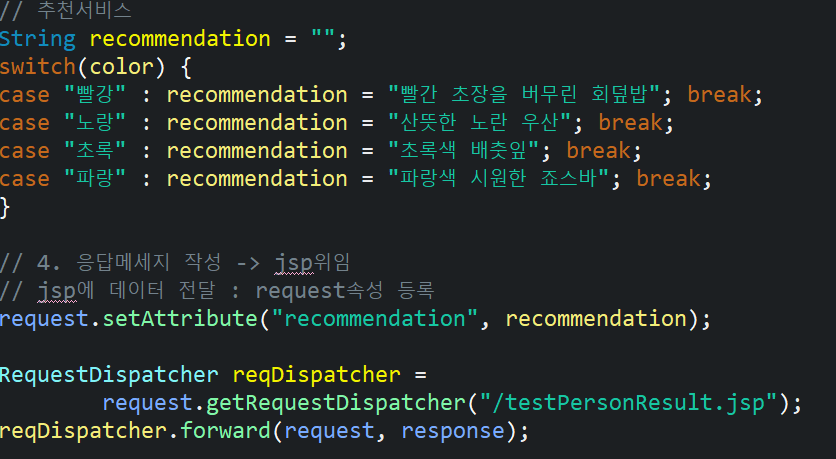Click break on the "파랑" case line

pos(668,179)
